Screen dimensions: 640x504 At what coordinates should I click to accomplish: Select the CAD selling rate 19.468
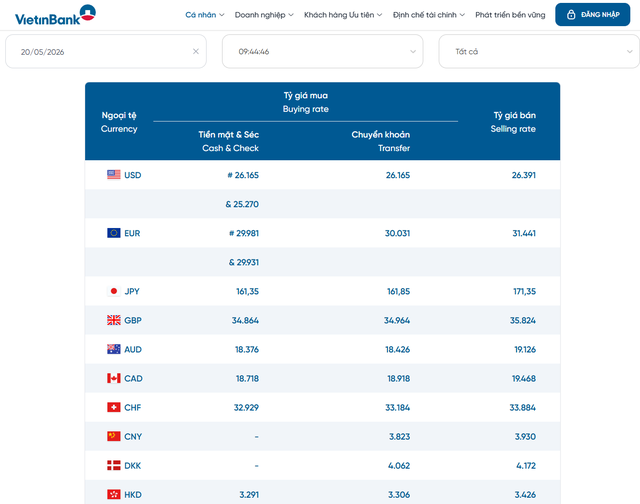[524, 378]
